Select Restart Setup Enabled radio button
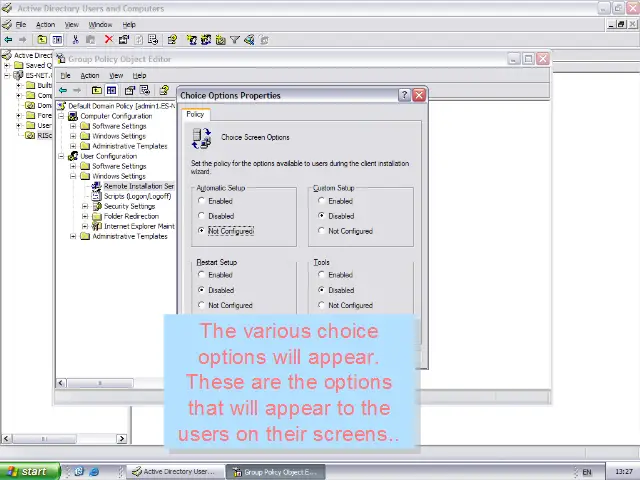Image resolution: width=640 pixels, height=480 pixels. coord(201,275)
